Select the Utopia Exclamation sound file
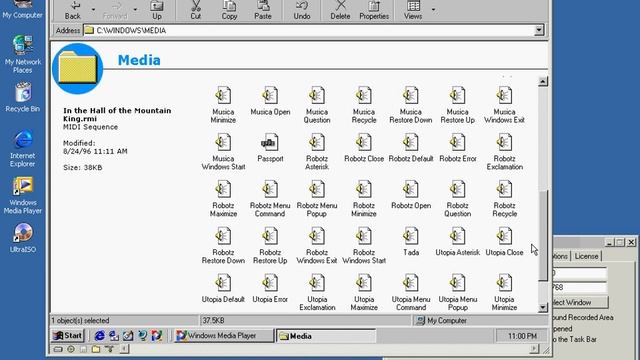640x360 pixels. pos(317,293)
